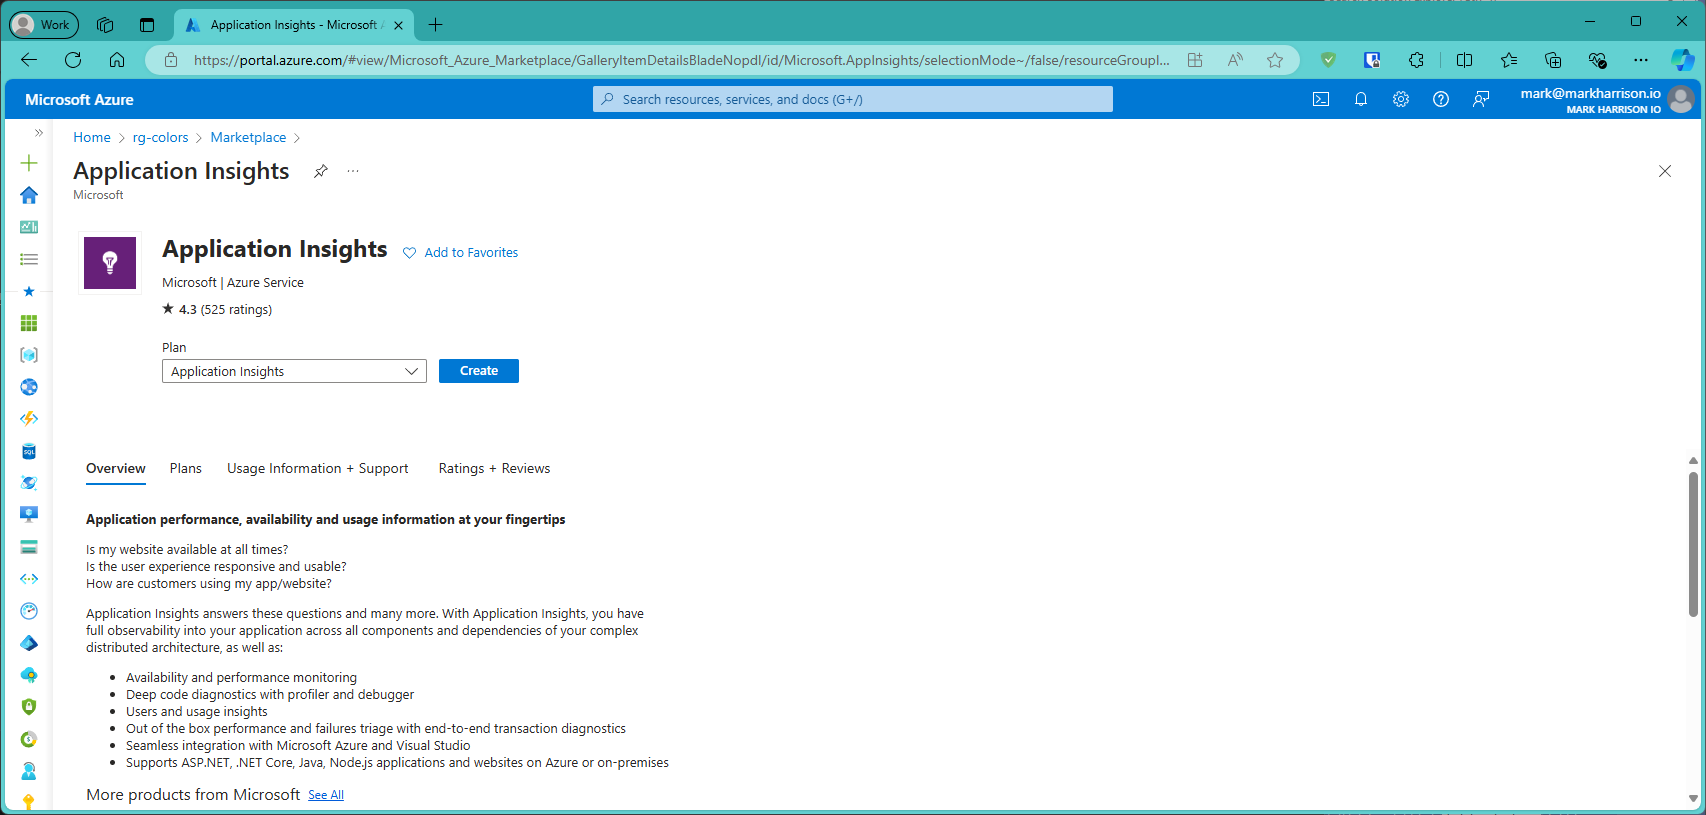Image resolution: width=1706 pixels, height=815 pixels.
Task: Open the All services list icon
Action: point(29,259)
